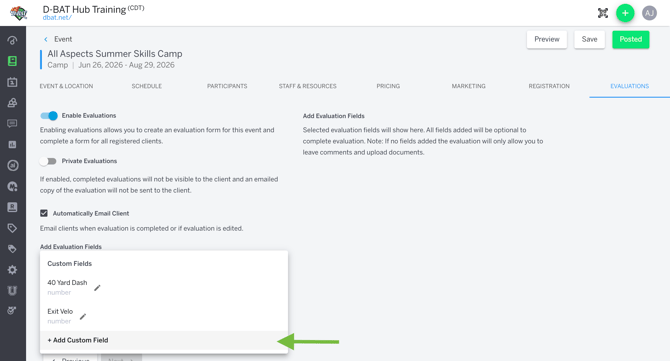Click the green Posted button
Viewport: 670px width, 361px height.
[631, 39]
